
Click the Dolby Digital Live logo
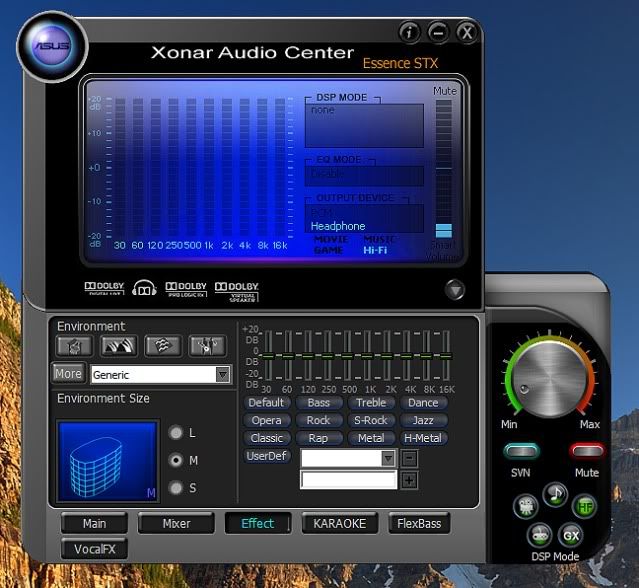coord(104,288)
